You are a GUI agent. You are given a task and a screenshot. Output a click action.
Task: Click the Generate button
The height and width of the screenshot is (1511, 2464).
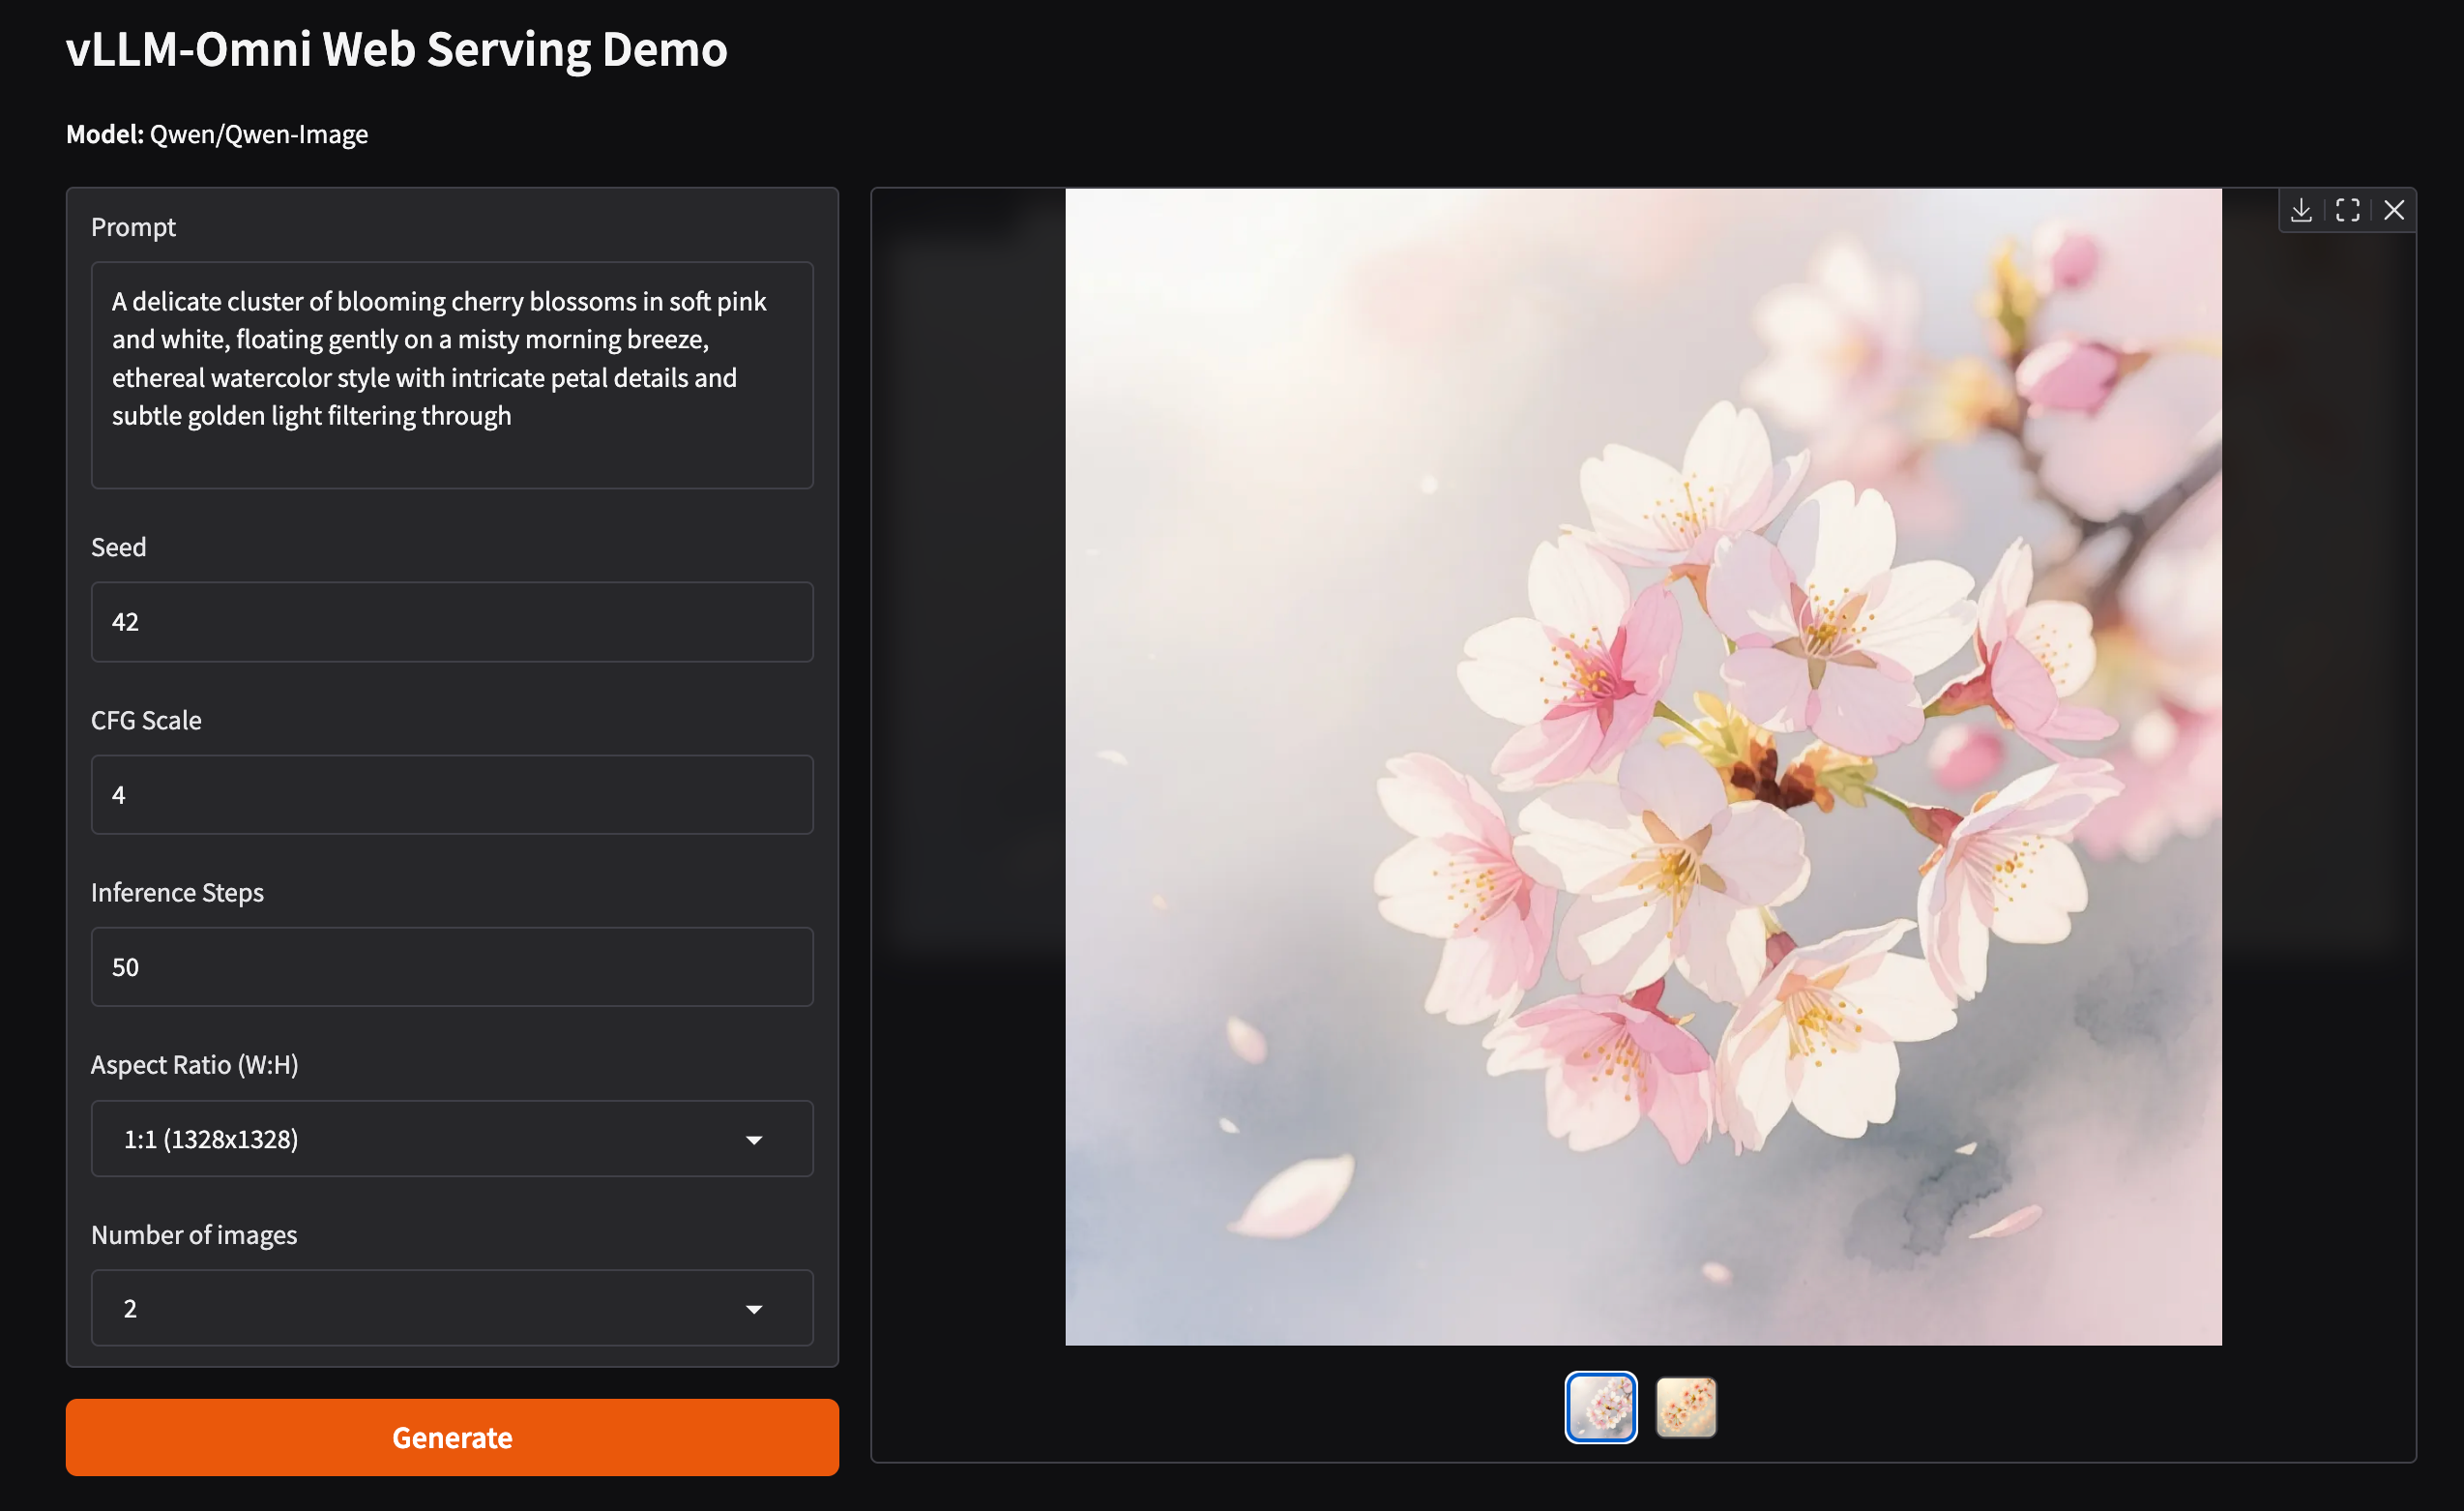pos(452,1437)
